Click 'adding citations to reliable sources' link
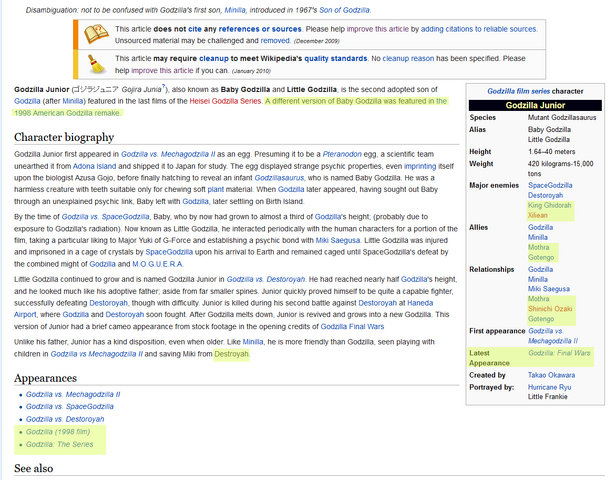616x480 pixels. pyautogui.click(x=478, y=29)
